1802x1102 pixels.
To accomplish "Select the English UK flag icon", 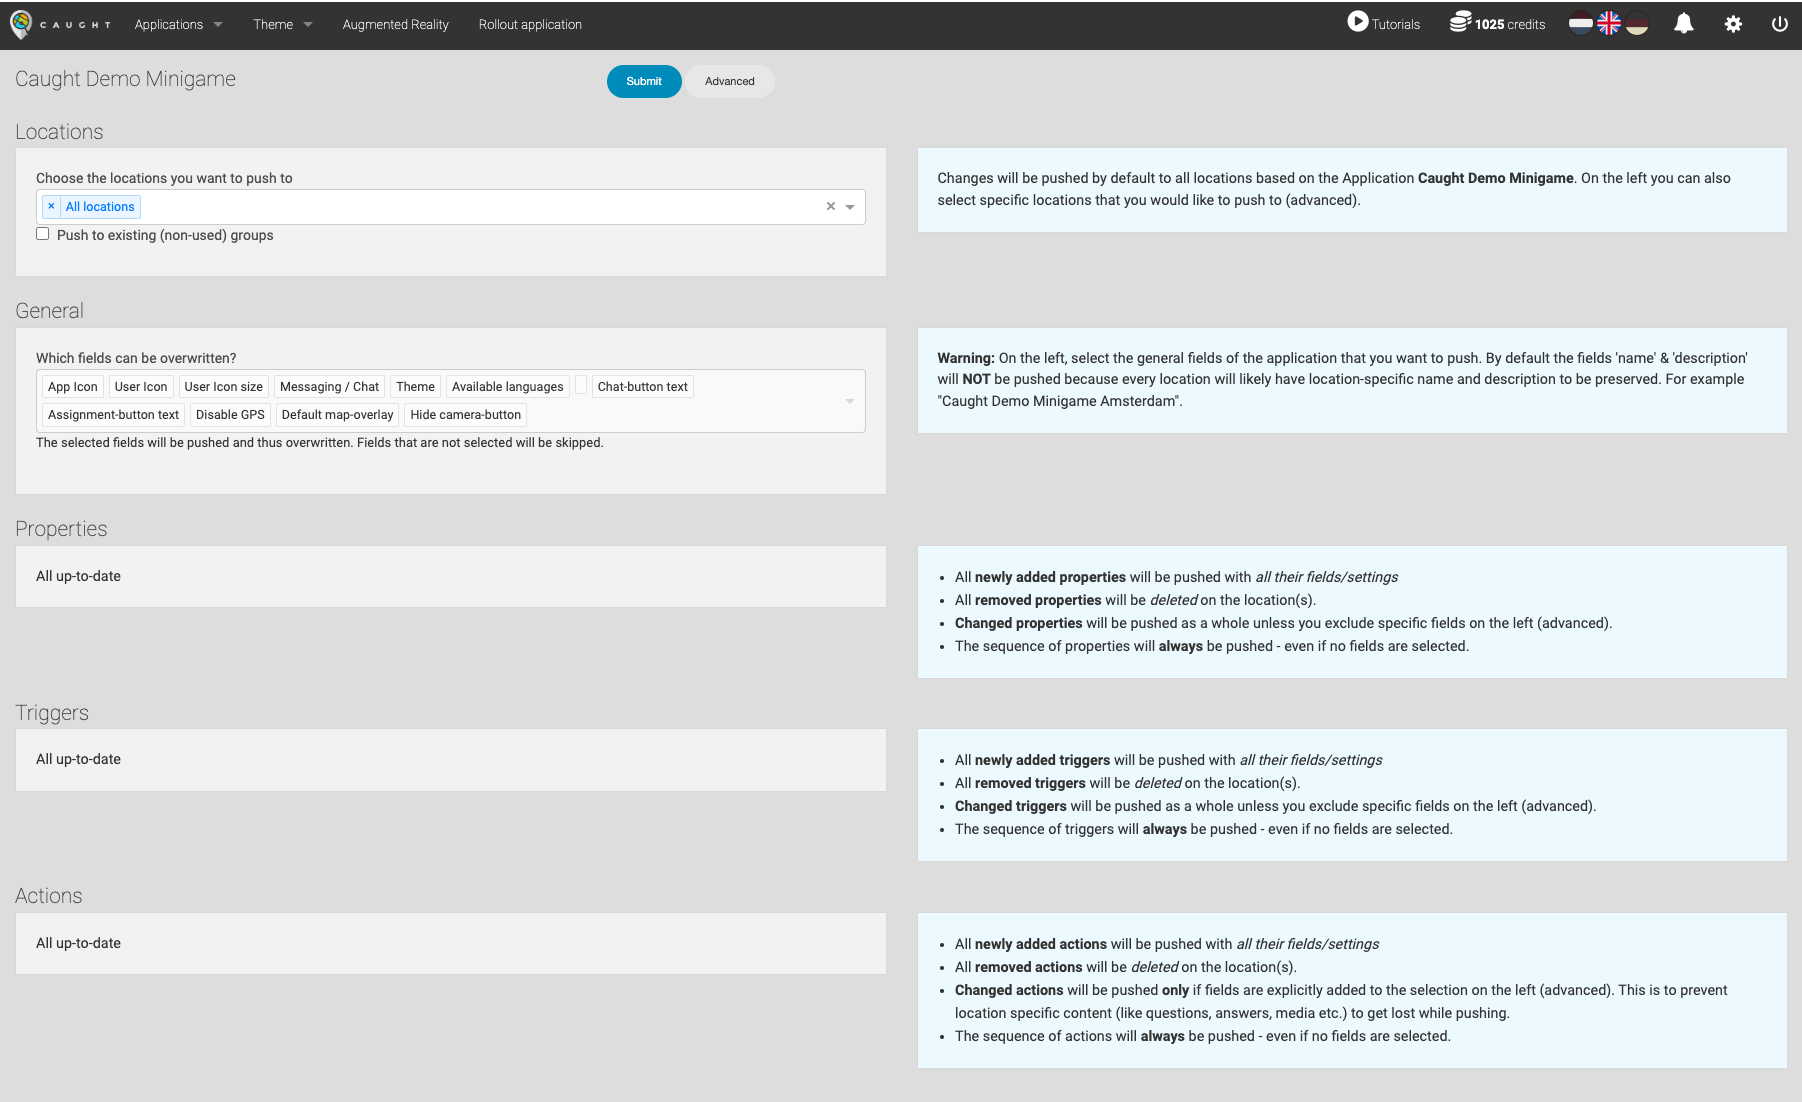I will coord(1608,24).
